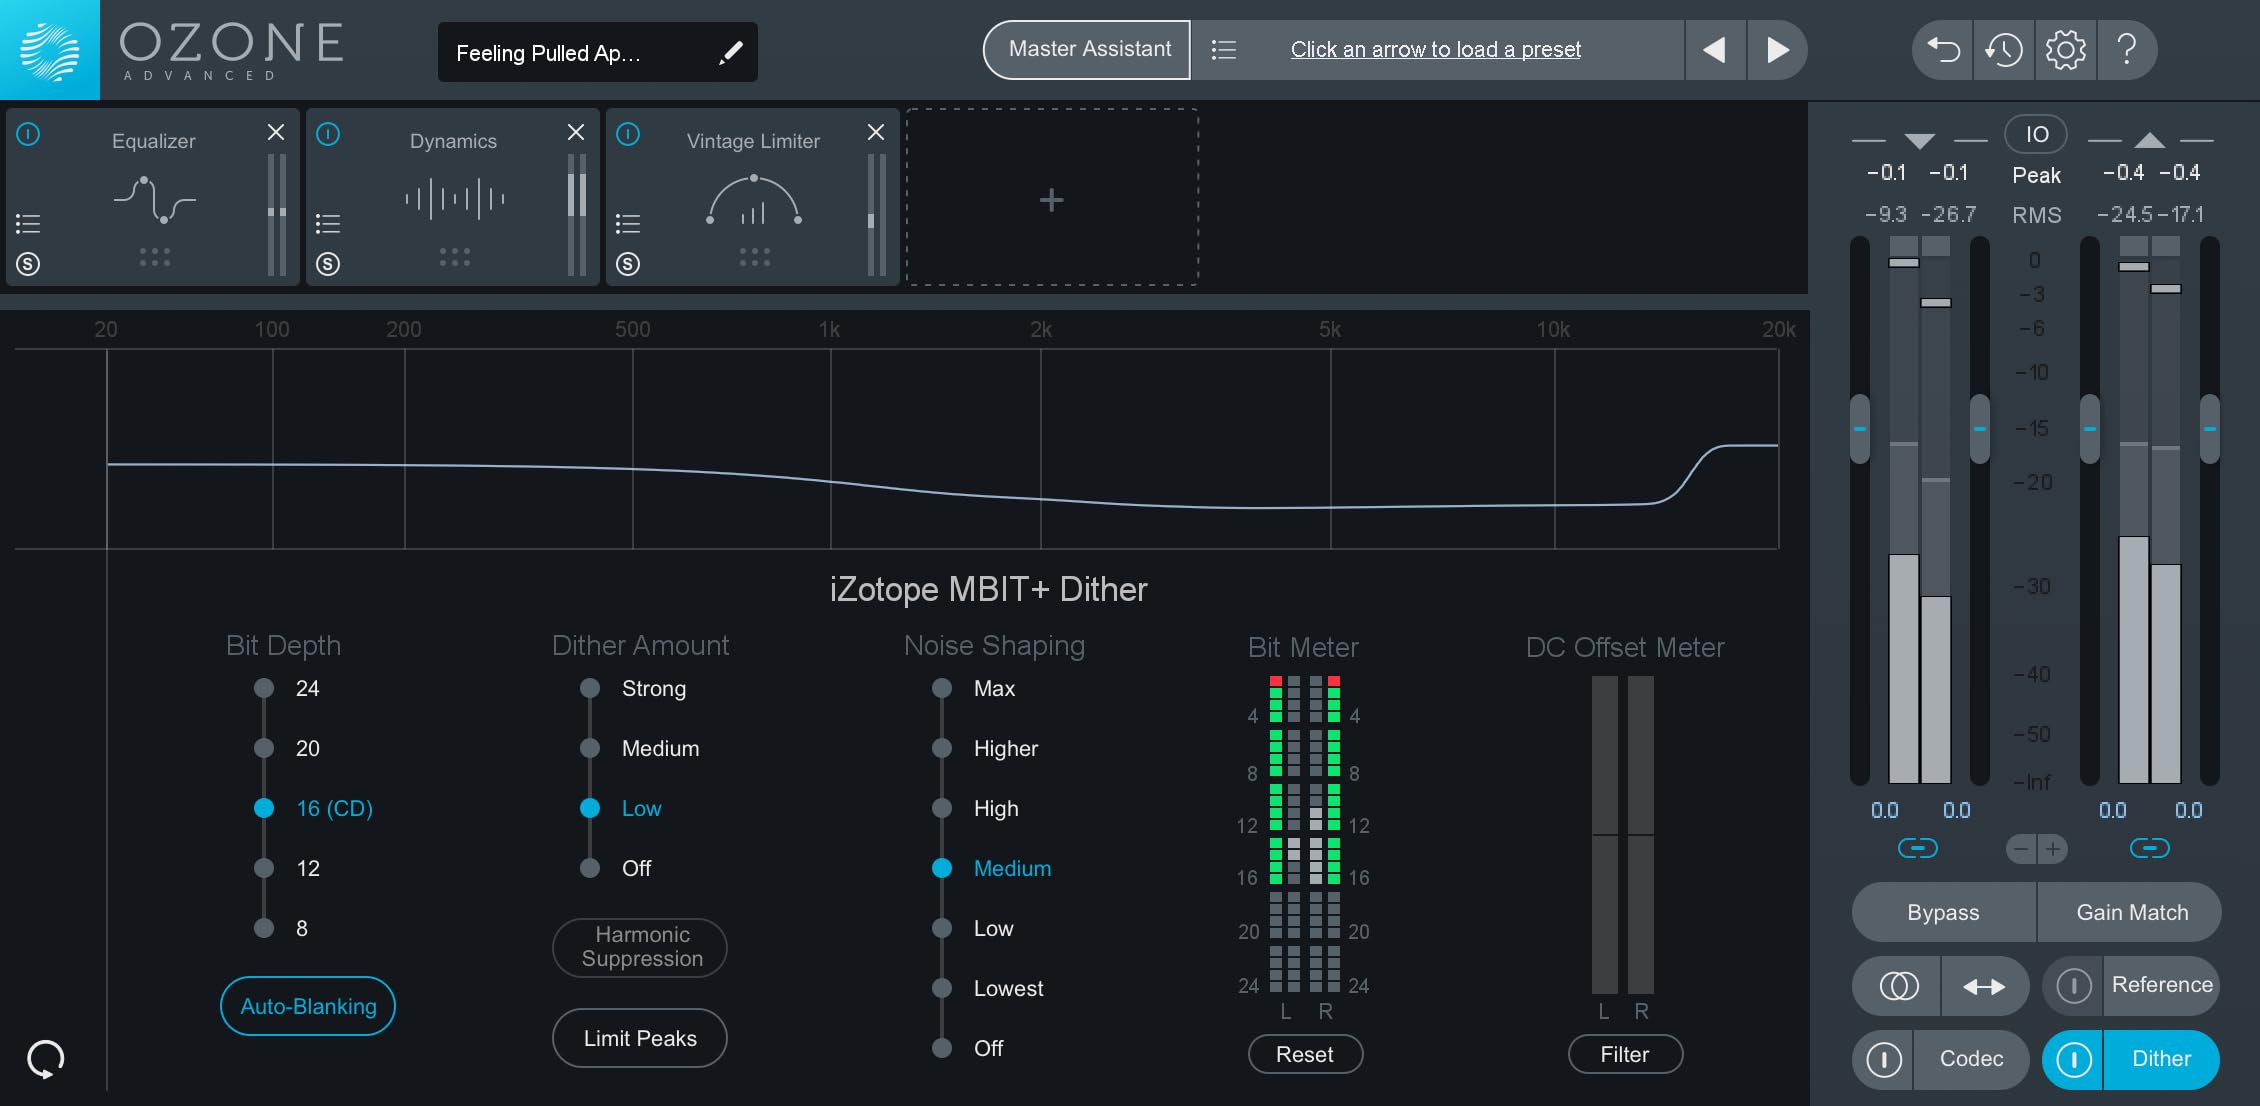The image size is (2260, 1106).
Task: Solo the Equalizer module
Action: click(28, 264)
